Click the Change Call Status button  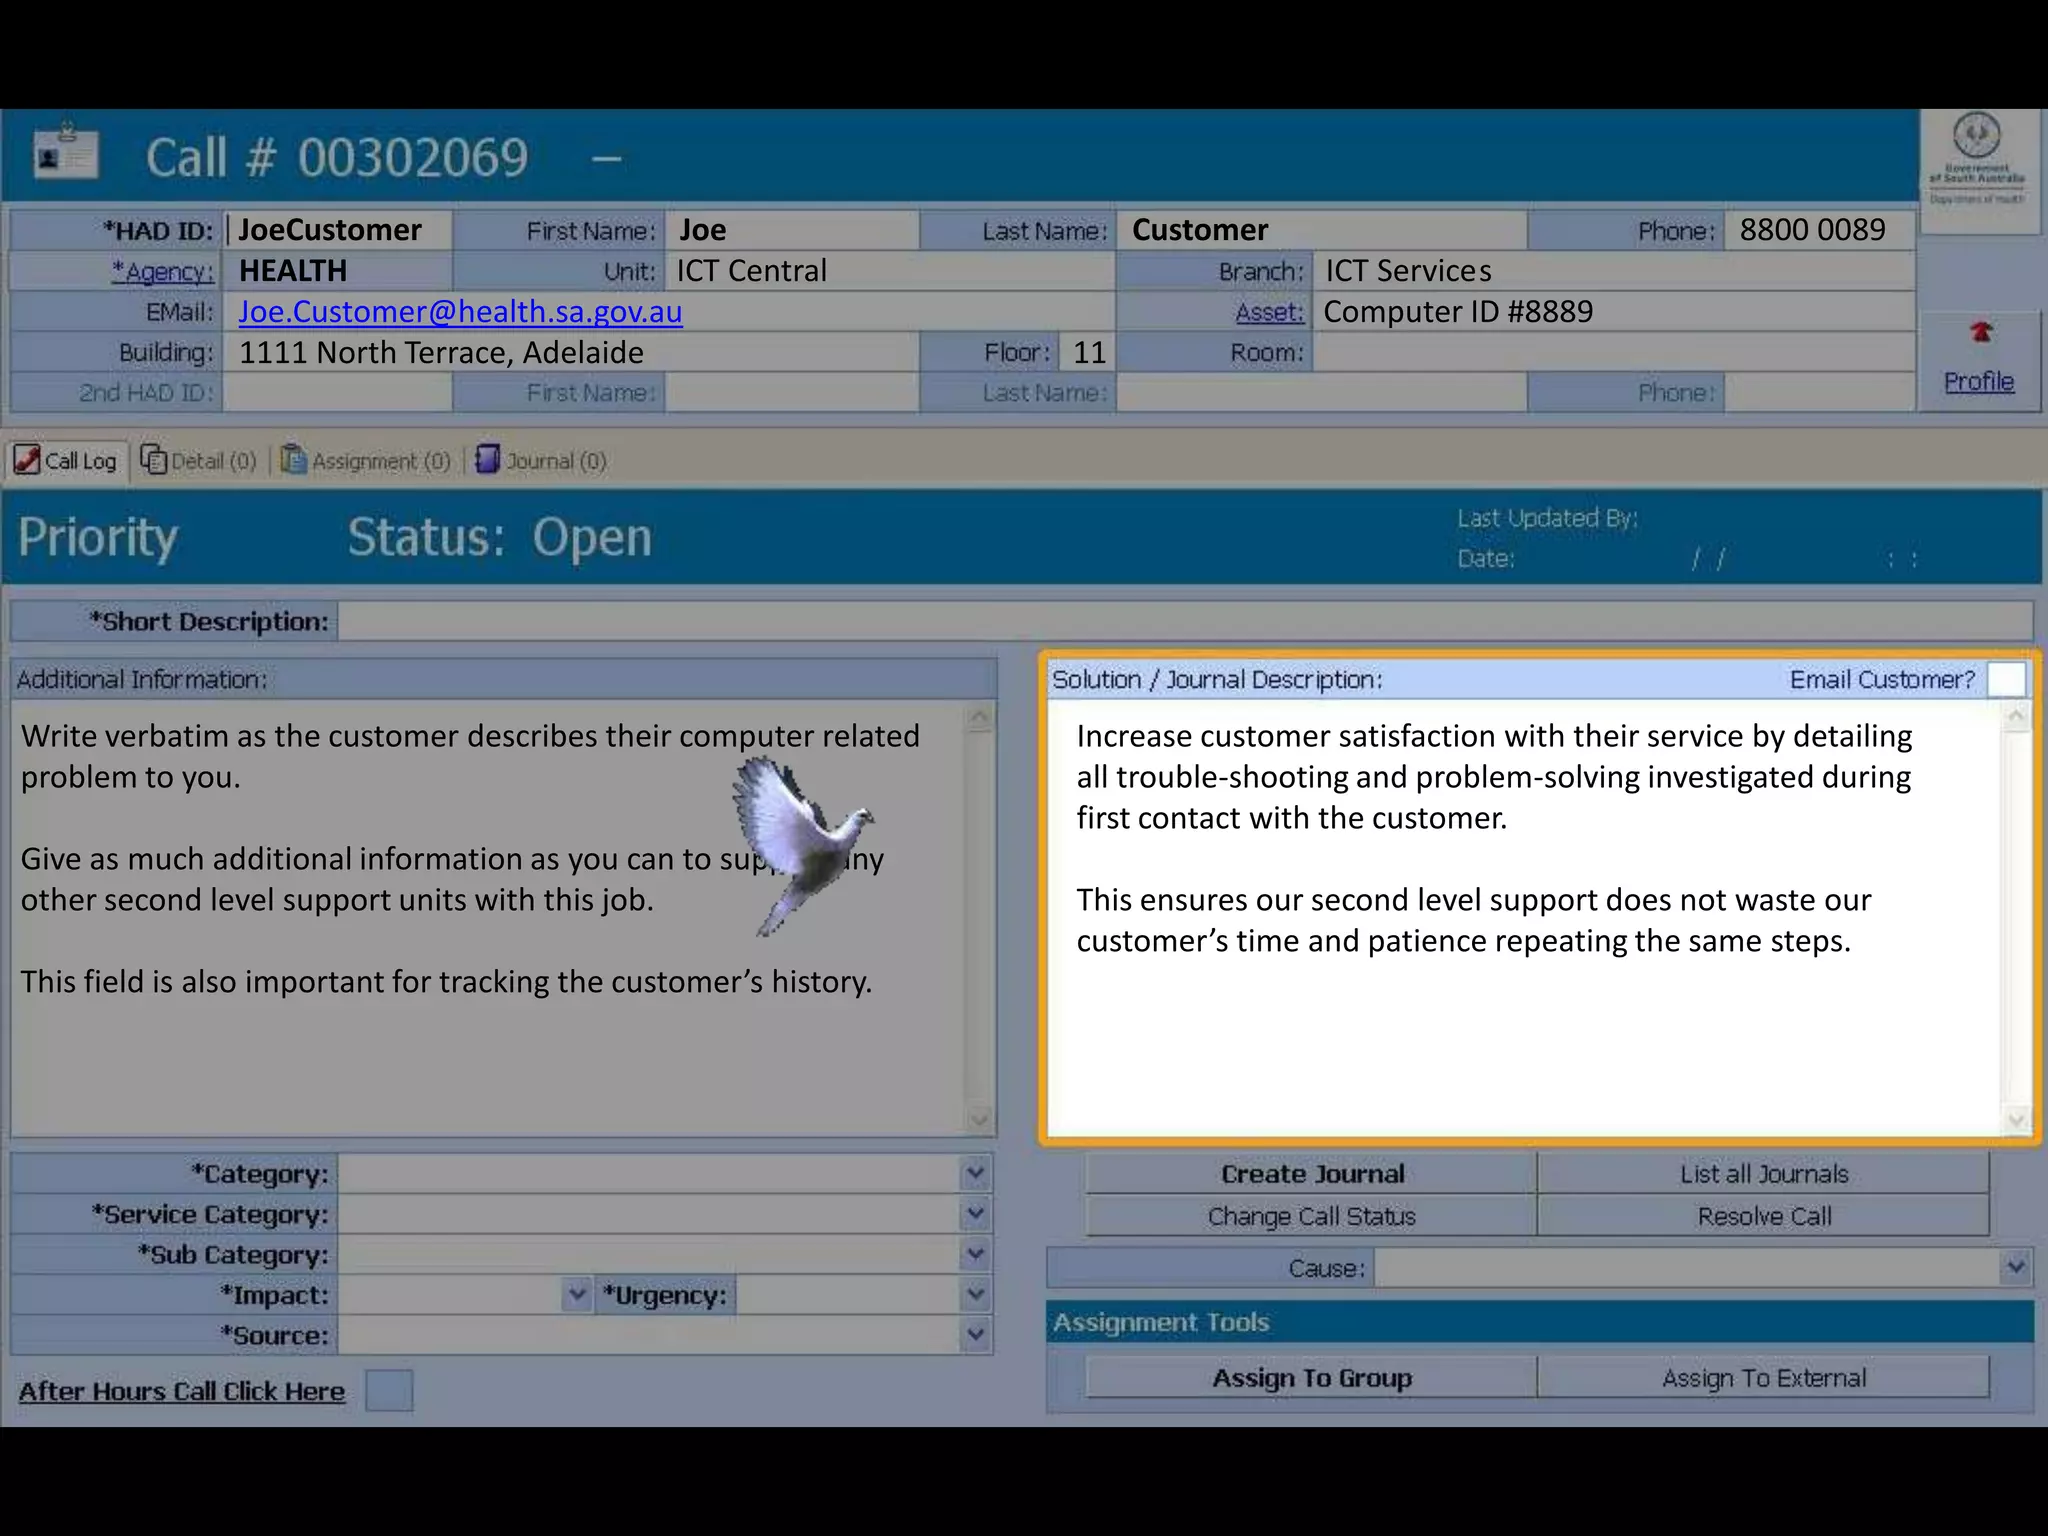click(1312, 1216)
